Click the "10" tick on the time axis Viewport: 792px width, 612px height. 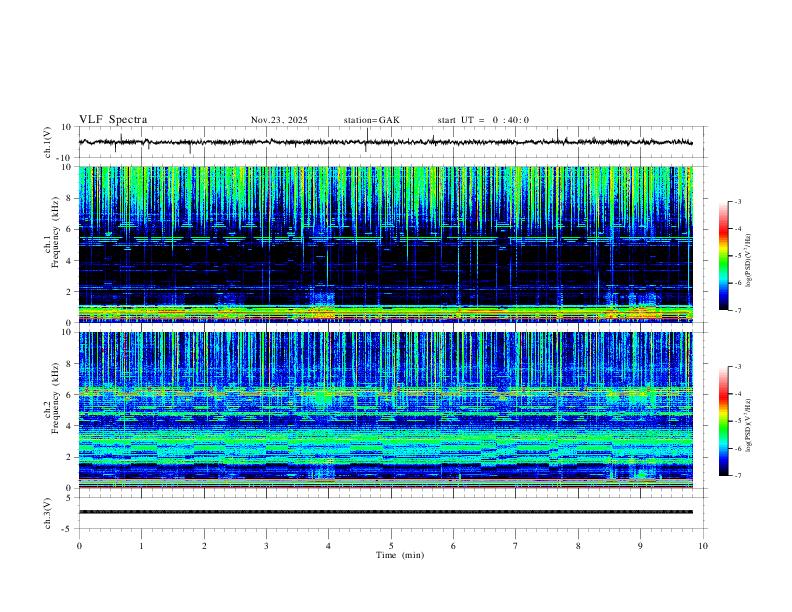click(703, 546)
